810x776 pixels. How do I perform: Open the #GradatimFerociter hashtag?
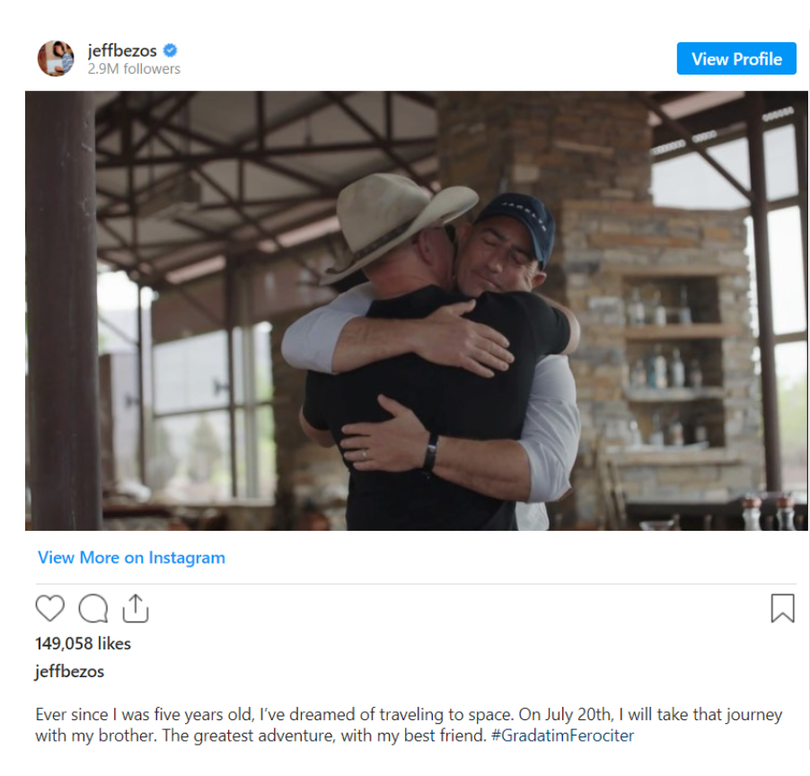[x=562, y=736]
